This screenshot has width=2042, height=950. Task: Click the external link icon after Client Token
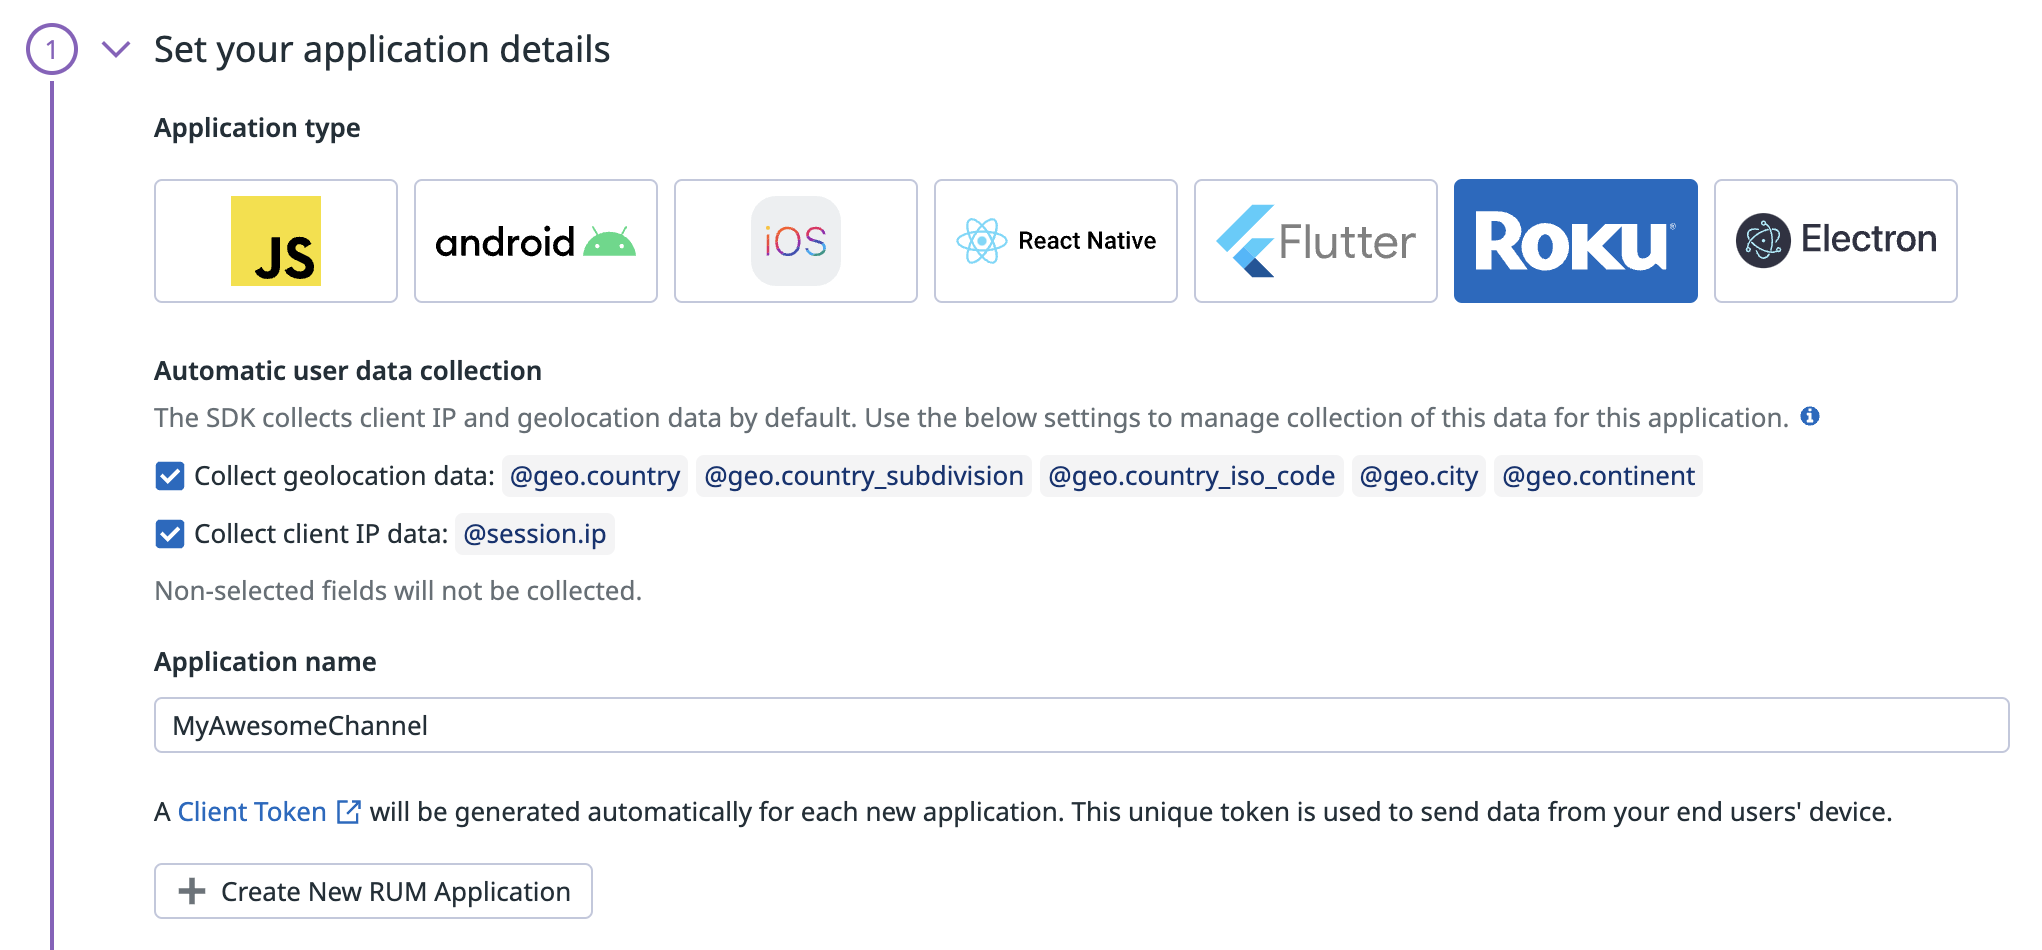[348, 811]
